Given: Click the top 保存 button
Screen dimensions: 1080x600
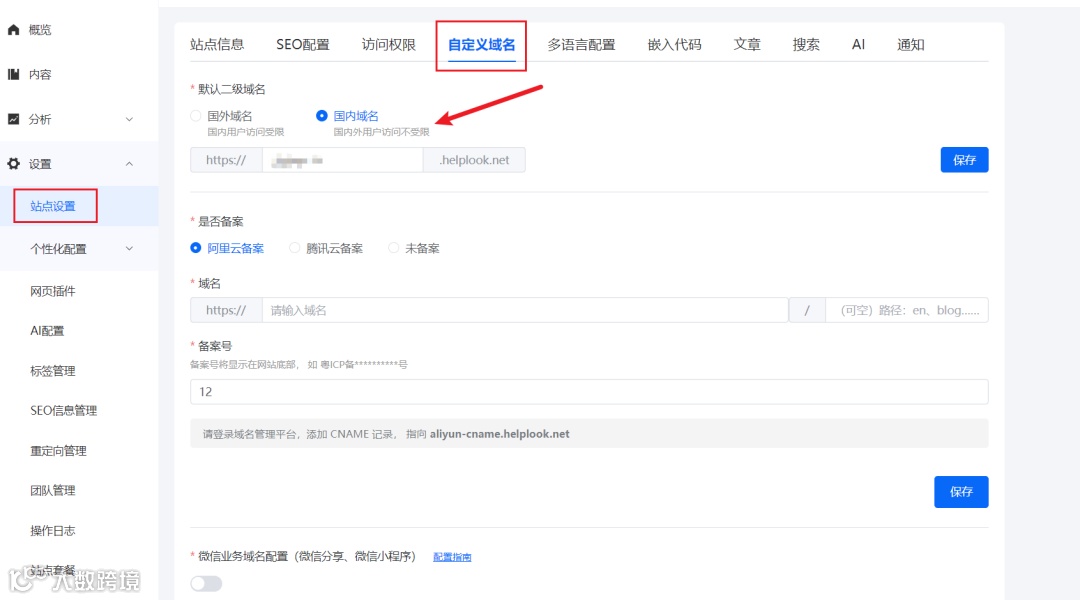Looking at the screenshot, I should [964, 159].
